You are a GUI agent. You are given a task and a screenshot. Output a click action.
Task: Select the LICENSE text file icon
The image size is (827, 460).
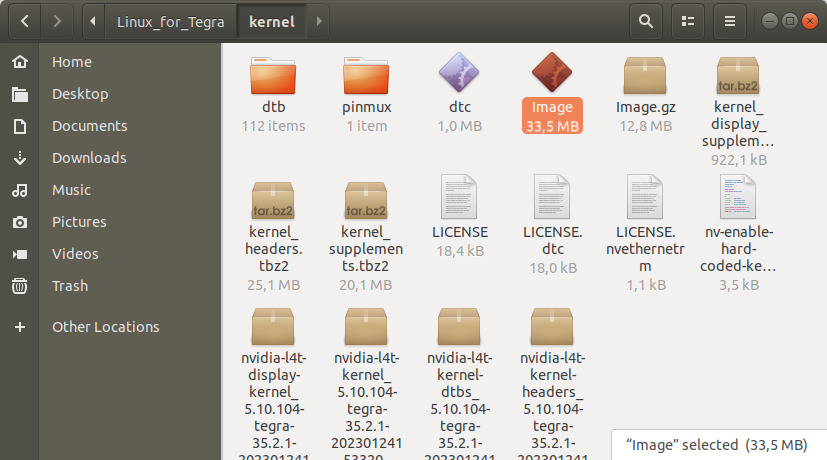459,197
